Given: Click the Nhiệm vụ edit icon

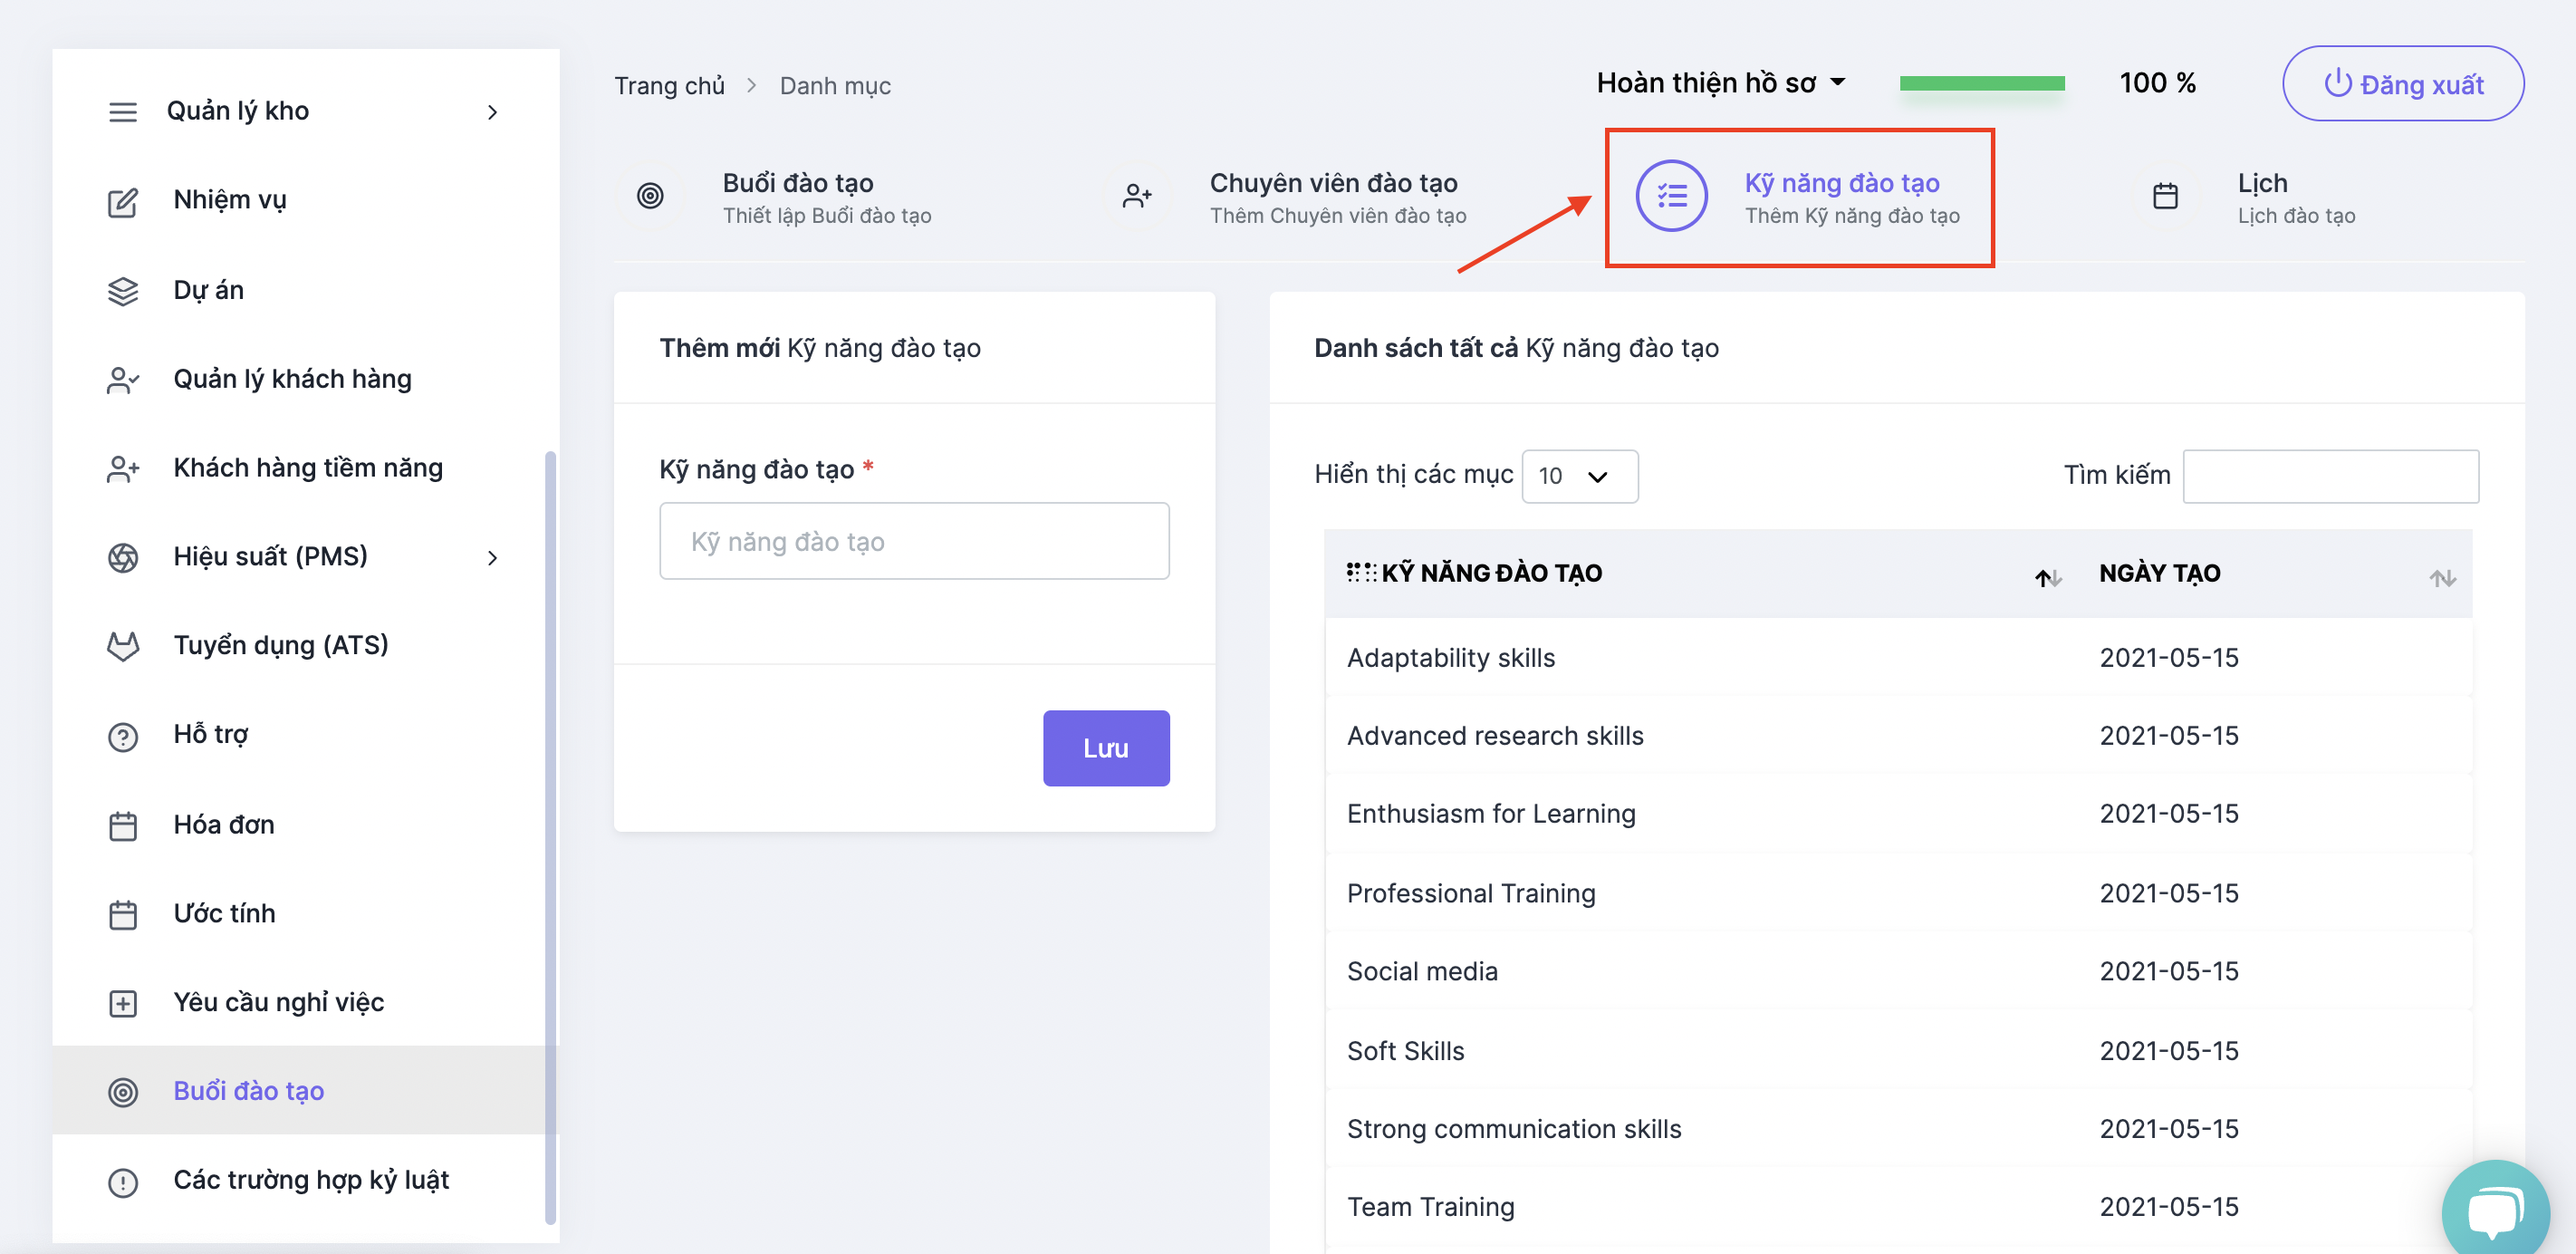Looking at the screenshot, I should 123,201.
